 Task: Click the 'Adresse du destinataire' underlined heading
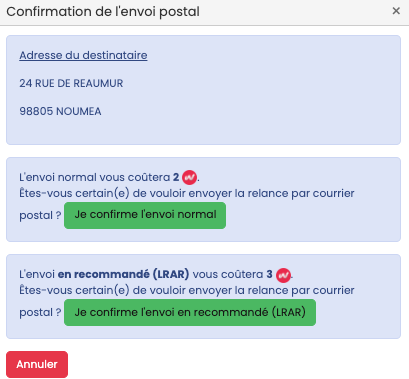point(83,55)
